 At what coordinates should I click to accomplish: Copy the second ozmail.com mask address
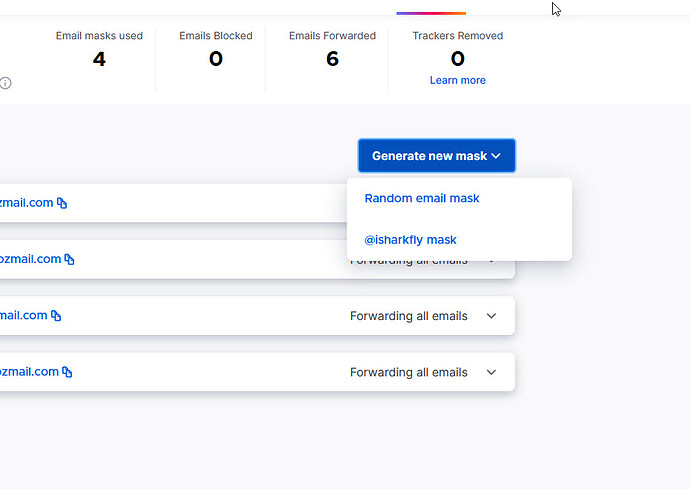(x=70, y=259)
